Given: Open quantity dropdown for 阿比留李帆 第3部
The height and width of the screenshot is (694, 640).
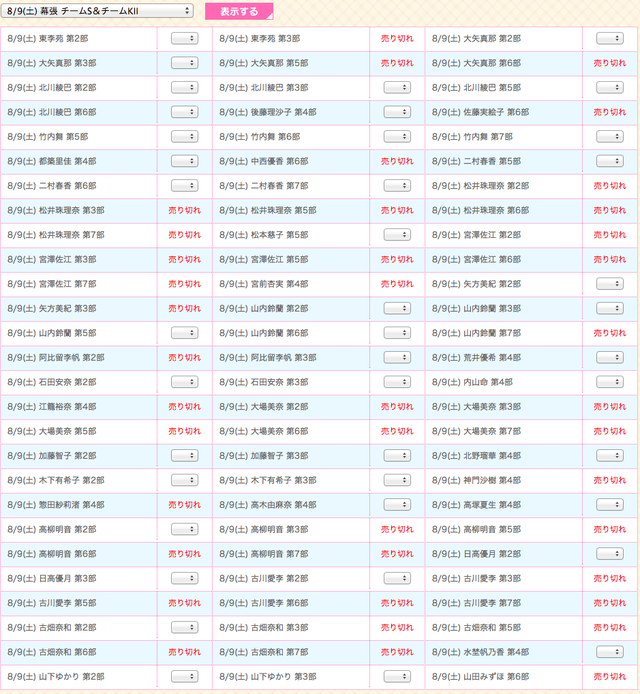Looking at the screenshot, I should 397,358.
